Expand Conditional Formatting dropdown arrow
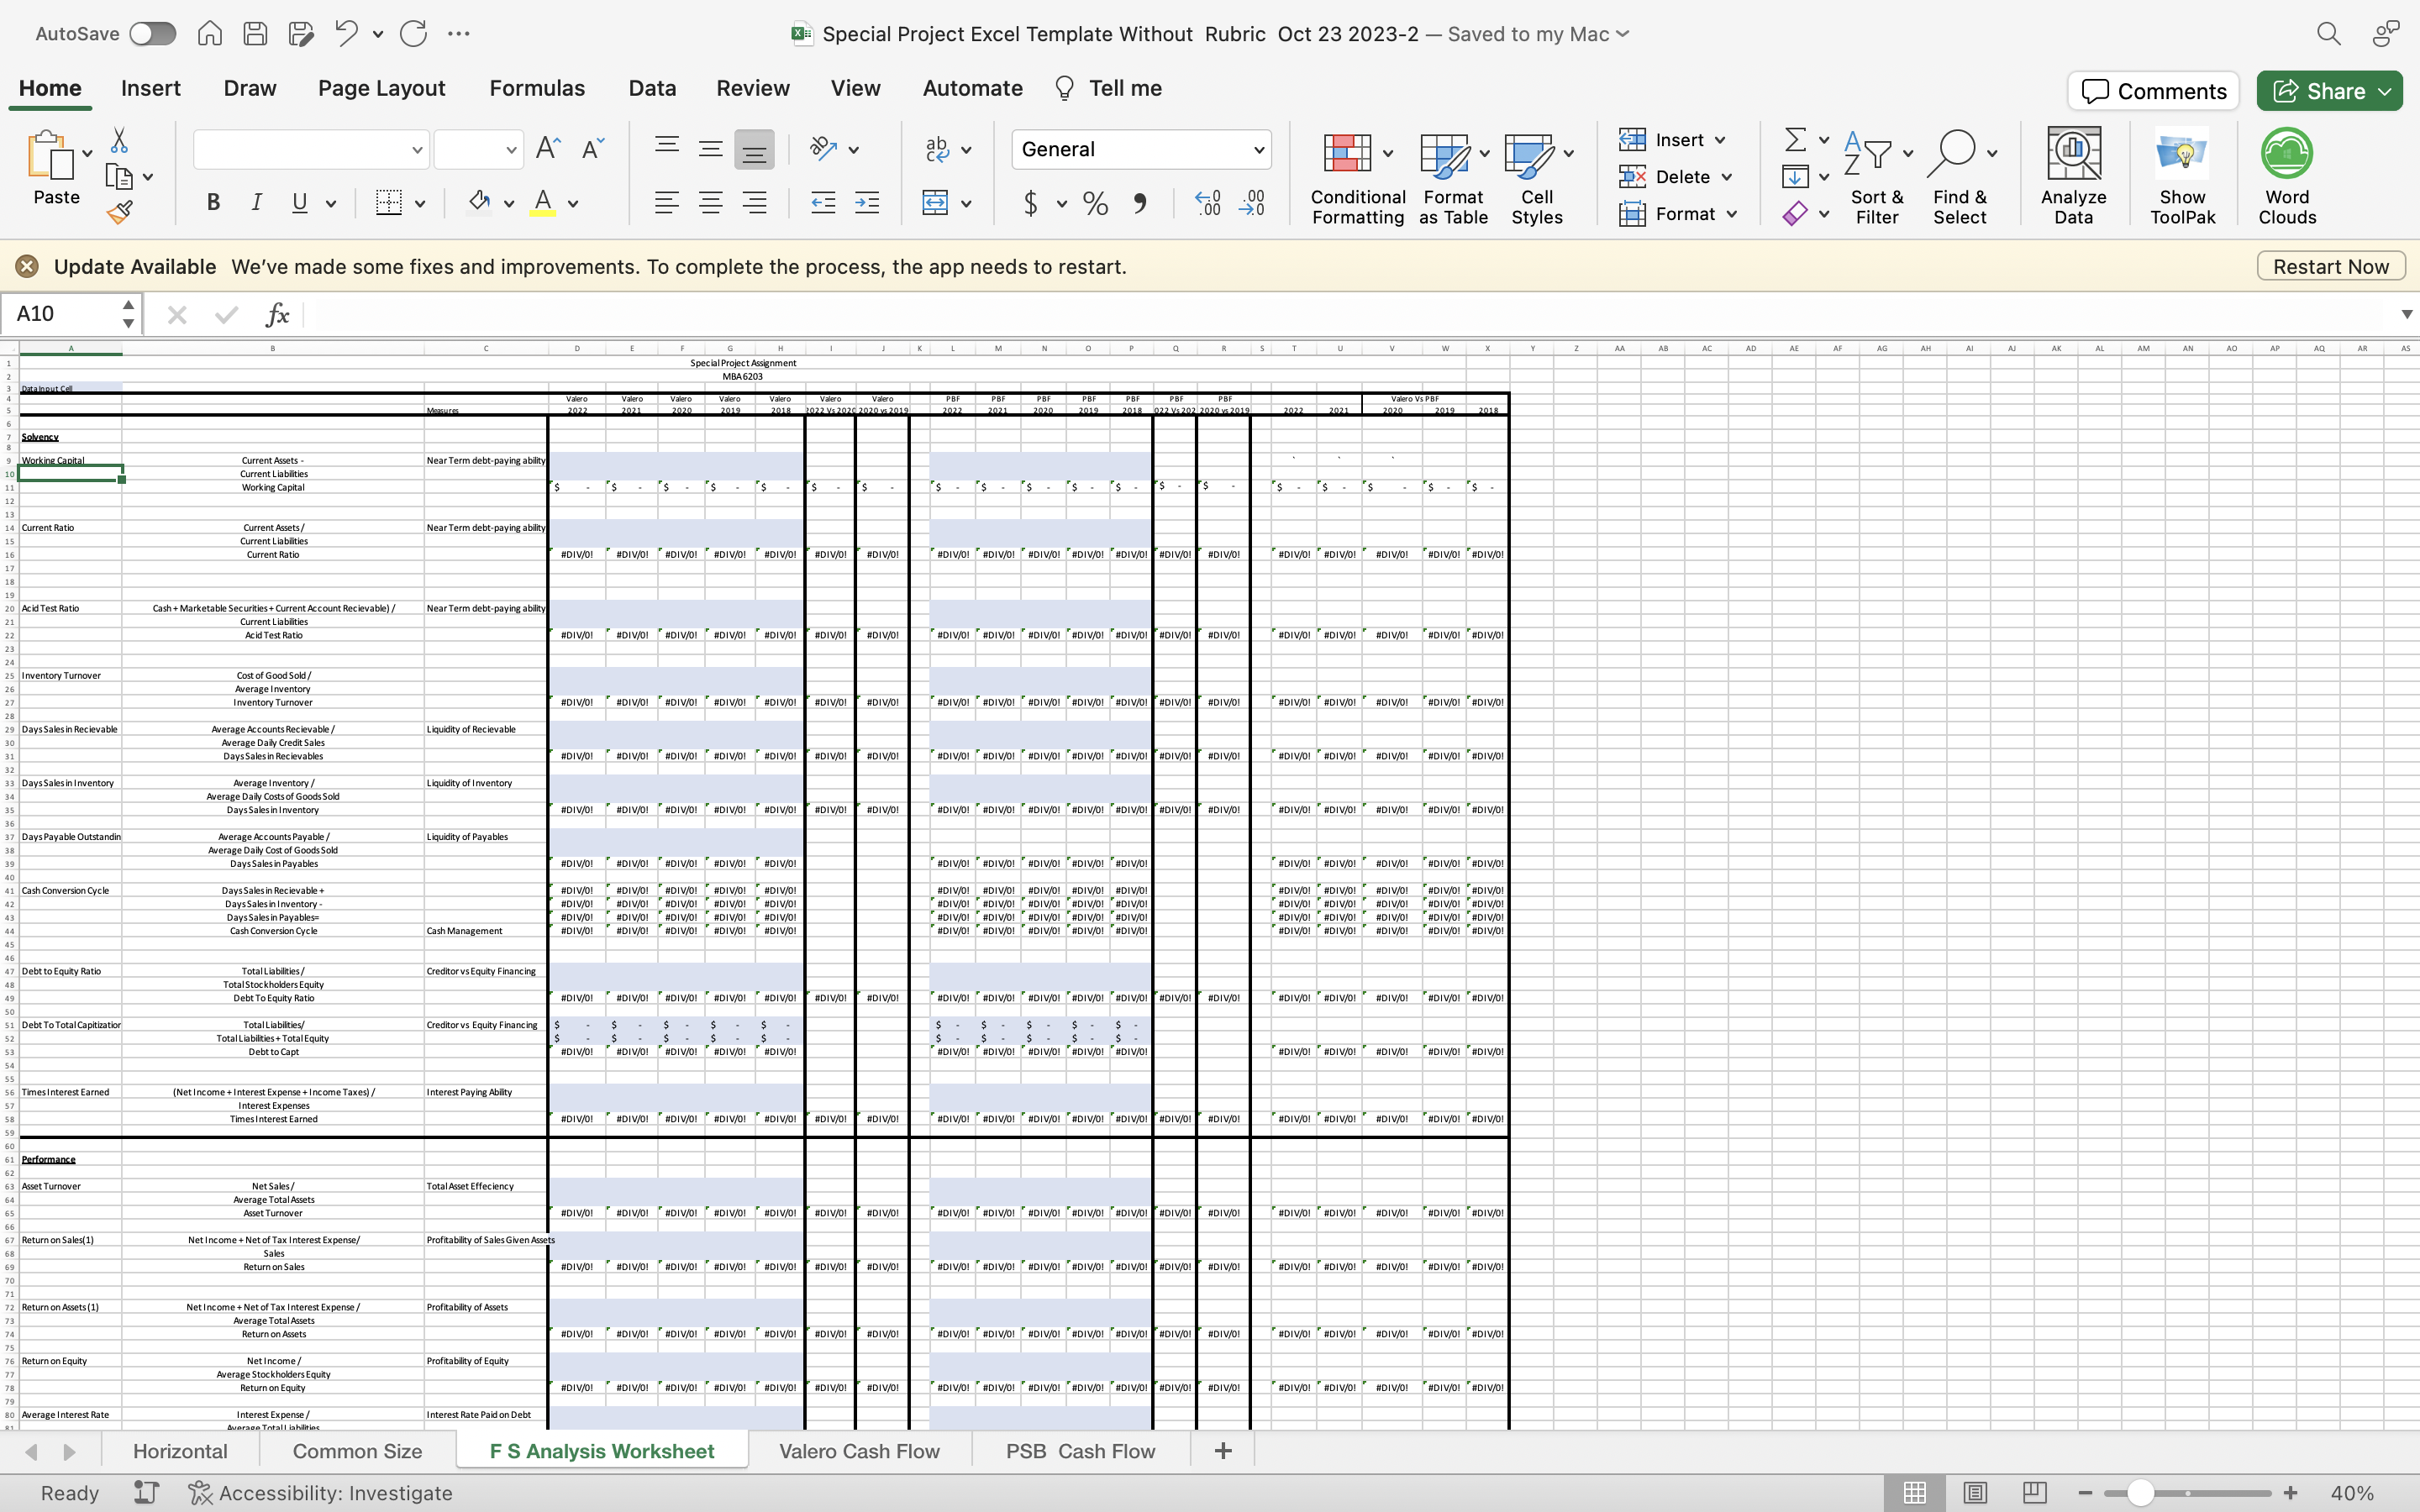 tap(1388, 153)
